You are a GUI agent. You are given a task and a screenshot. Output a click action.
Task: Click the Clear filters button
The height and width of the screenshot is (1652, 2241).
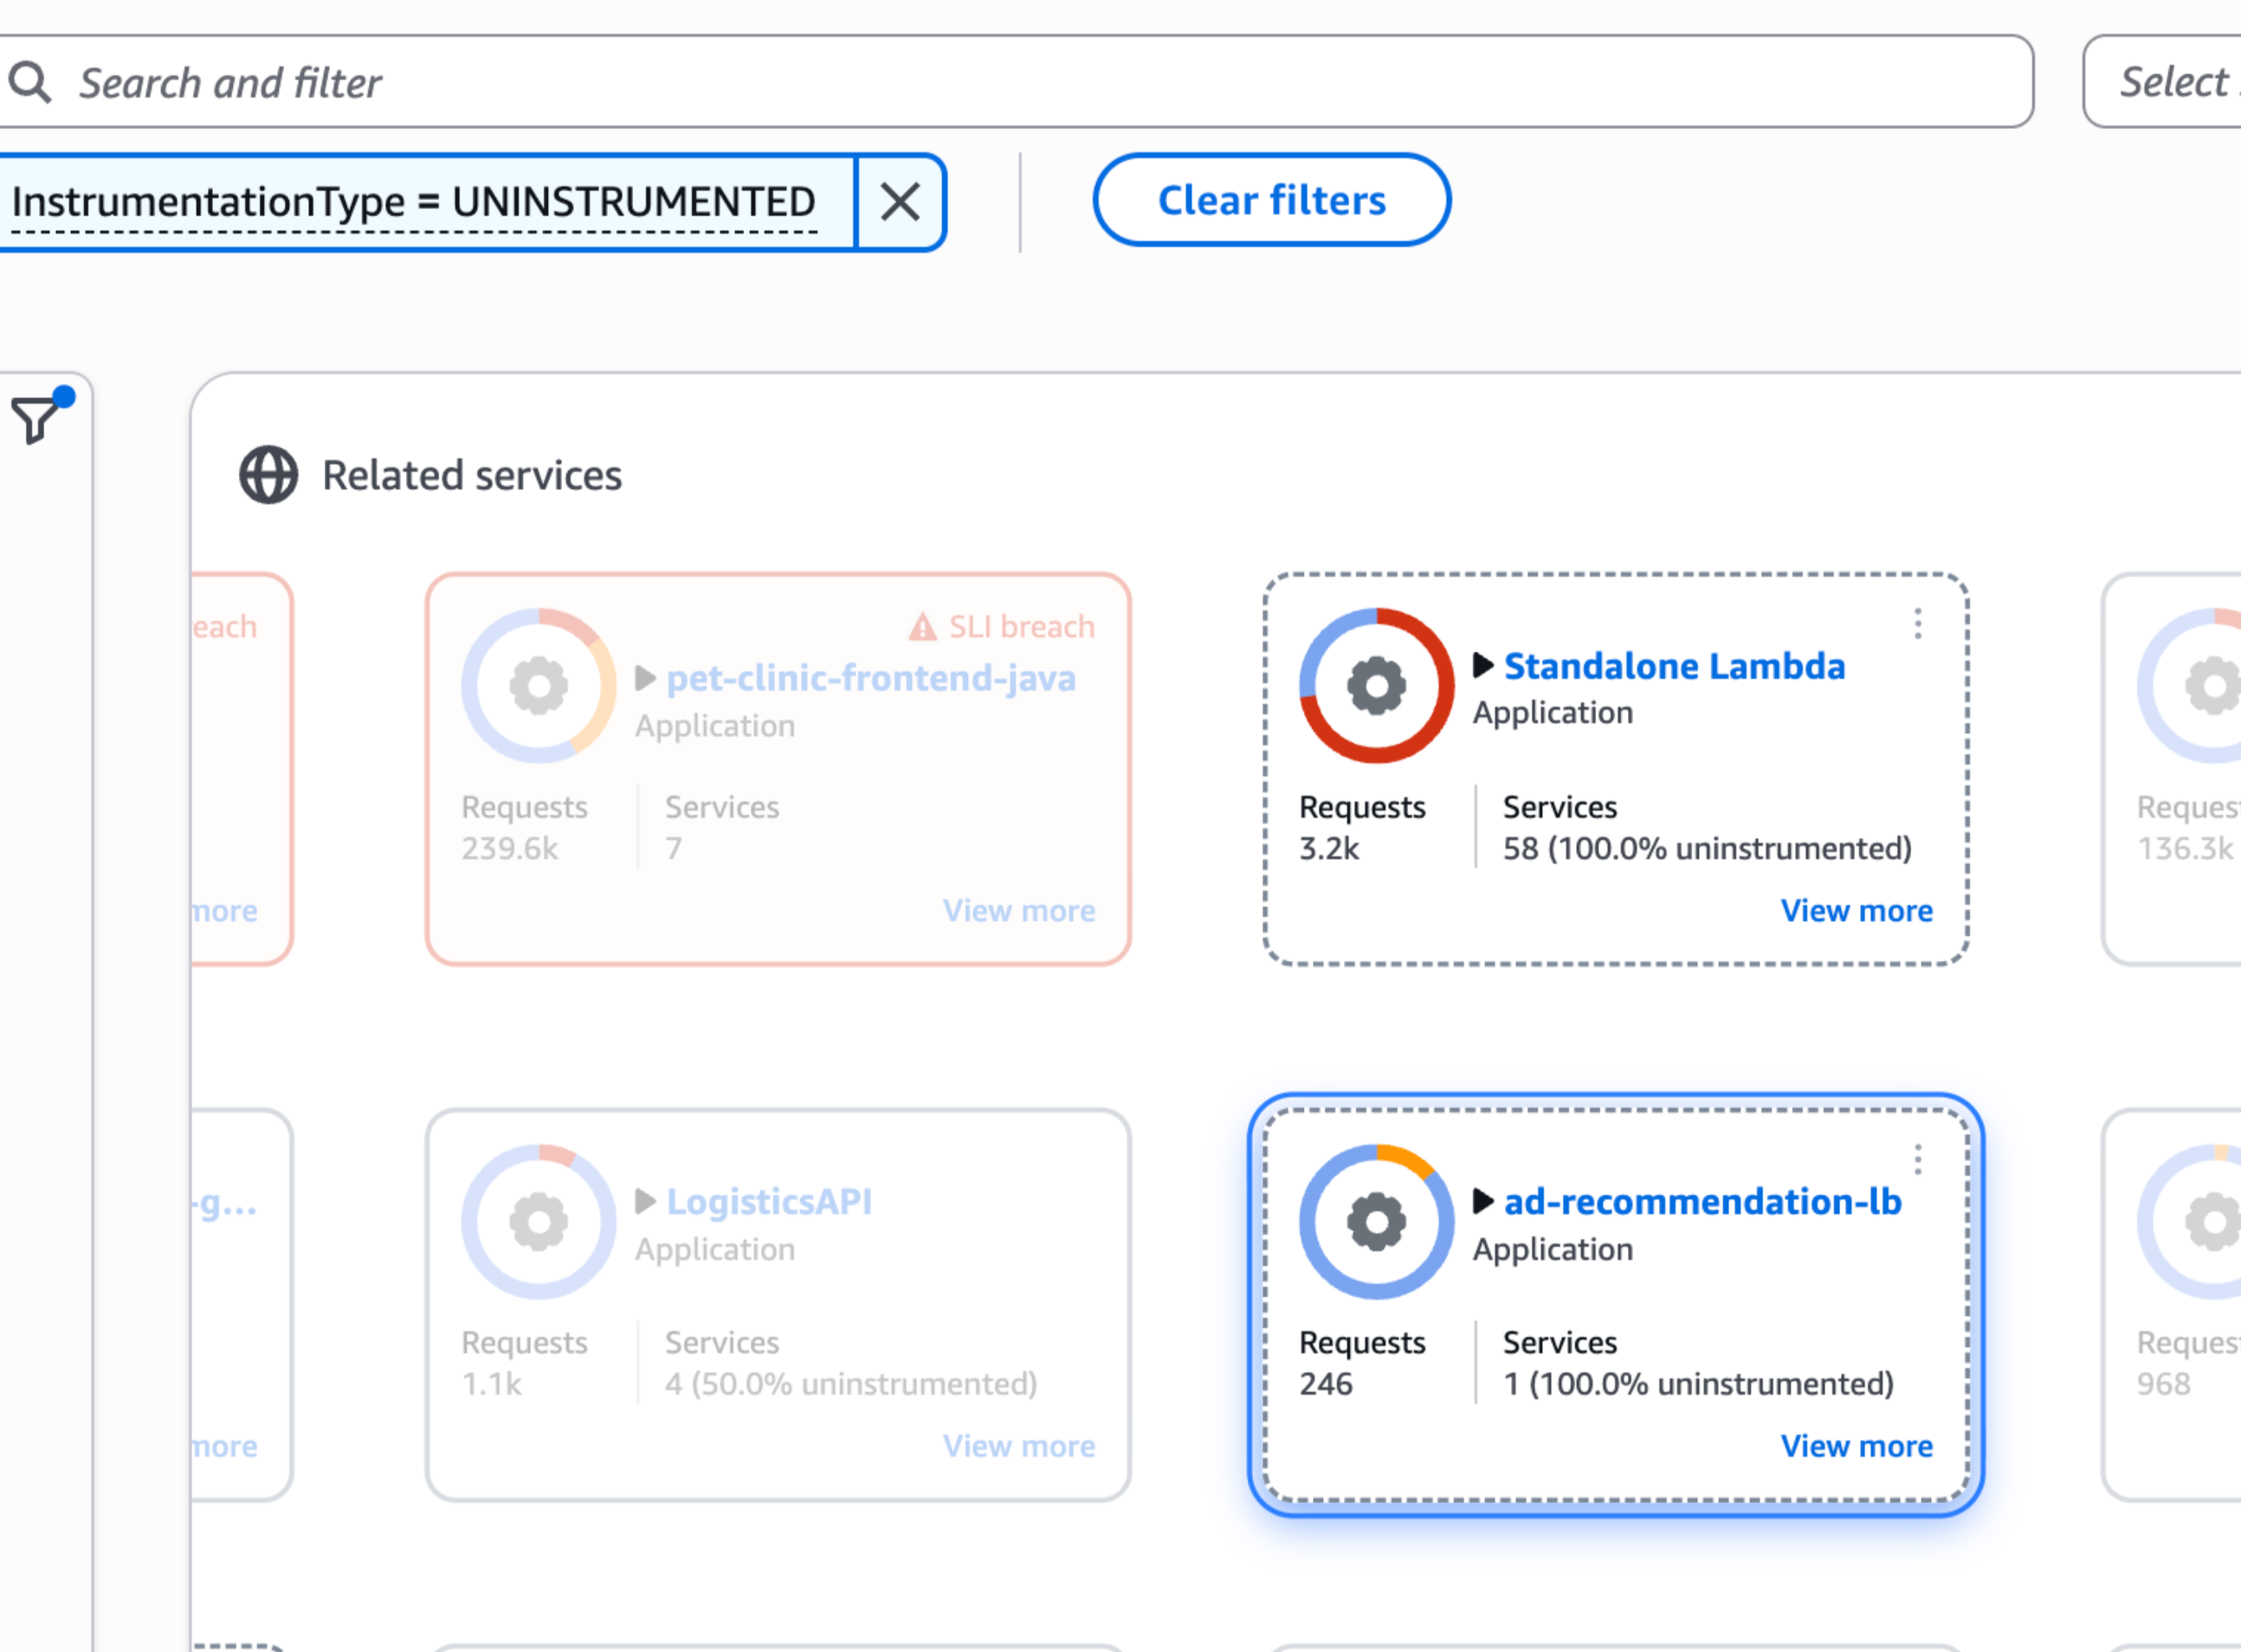click(x=1271, y=200)
